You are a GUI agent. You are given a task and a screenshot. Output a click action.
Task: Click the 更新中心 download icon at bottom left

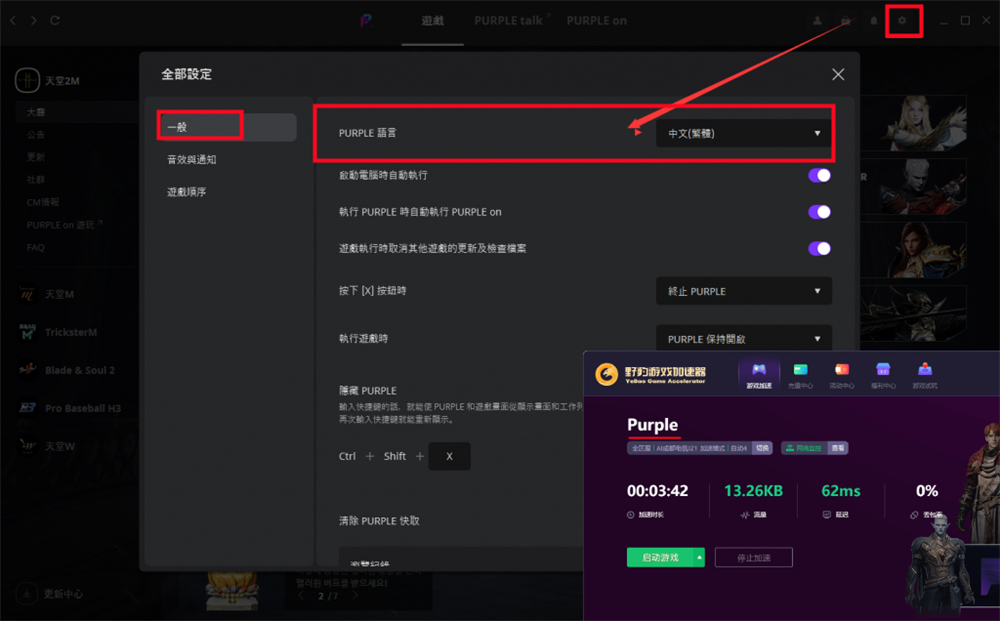pyautogui.click(x=27, y=594)
